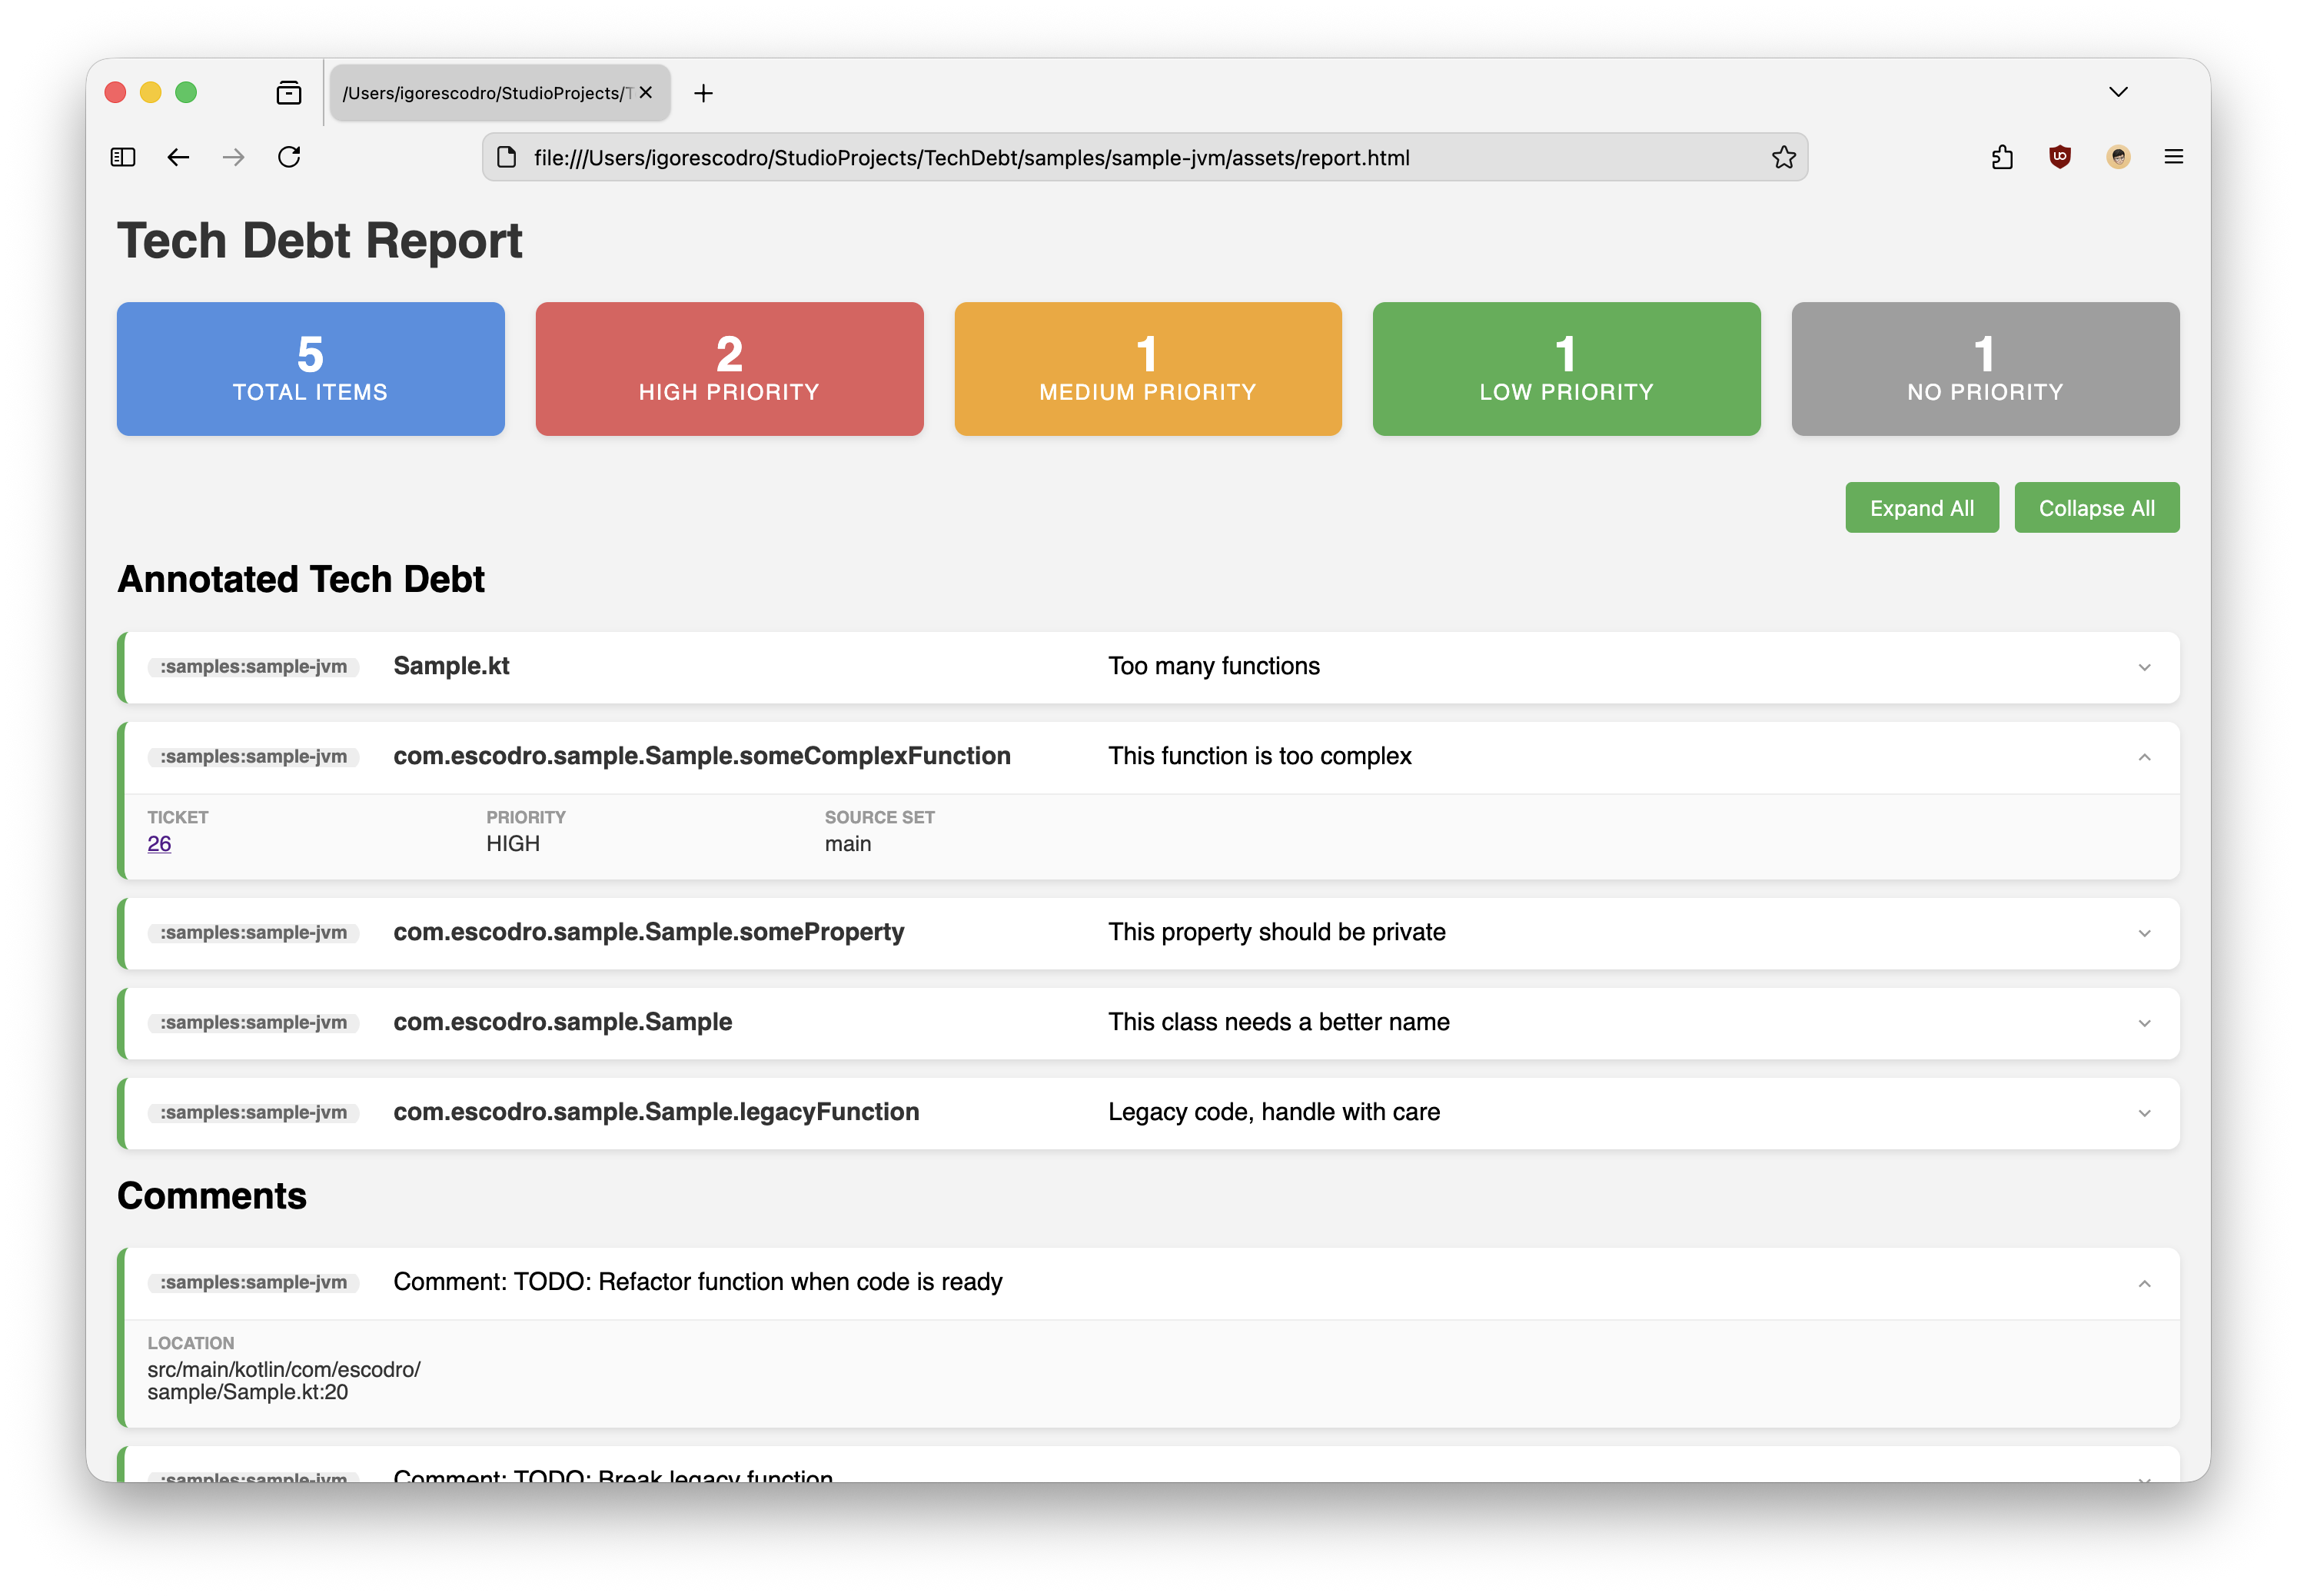Click the Expand All button
This screenshot has width=2297, height=1596.
tap(1921, 507)
